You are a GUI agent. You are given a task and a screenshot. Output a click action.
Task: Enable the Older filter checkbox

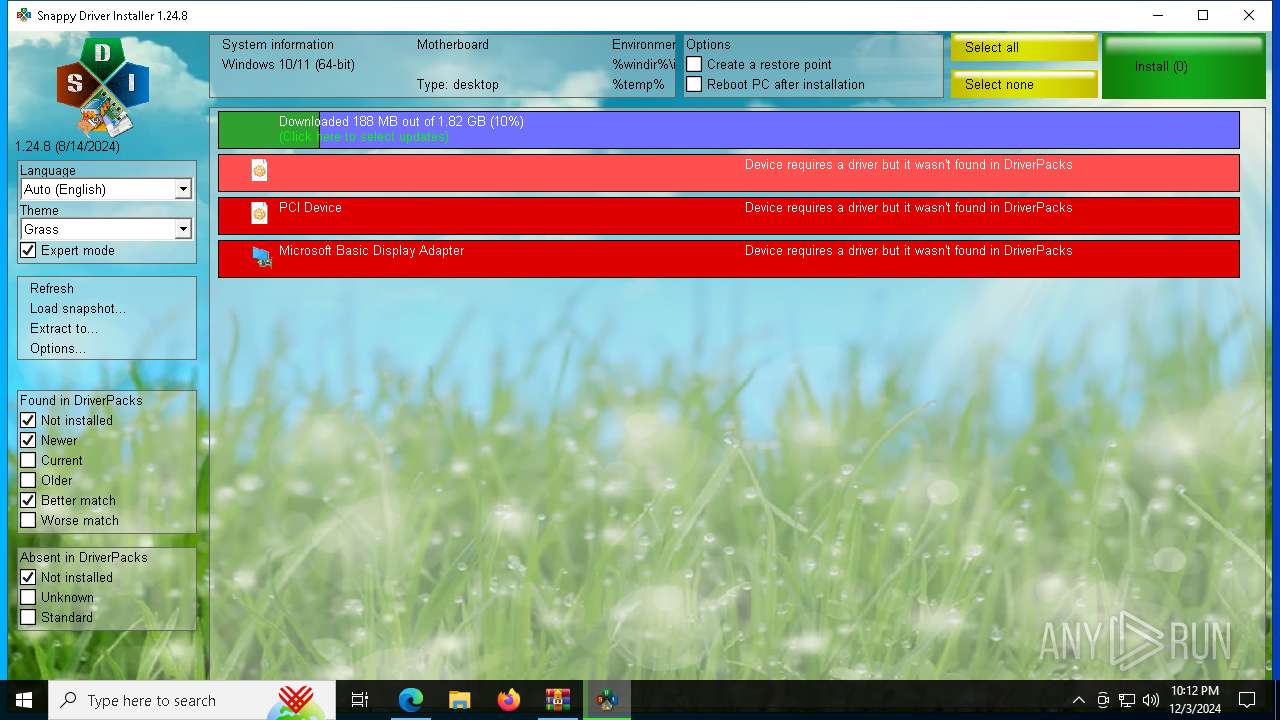(x=28, y=480)
